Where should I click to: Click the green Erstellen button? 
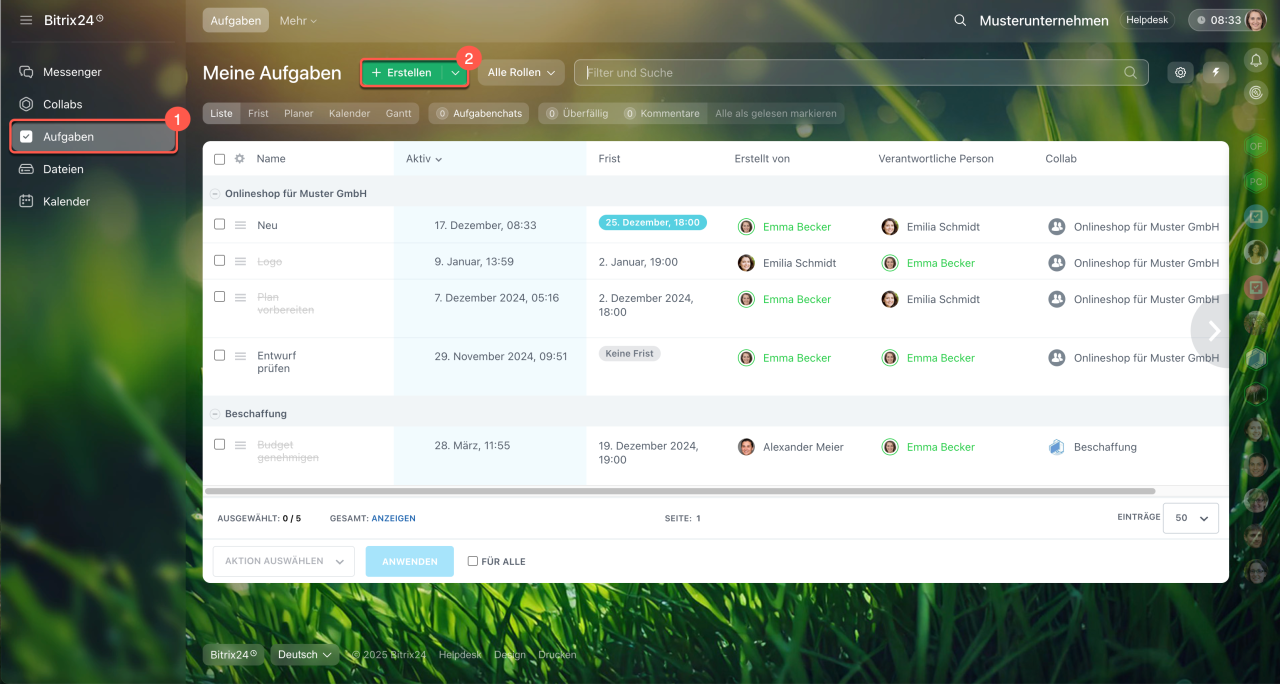click(402, 72)
